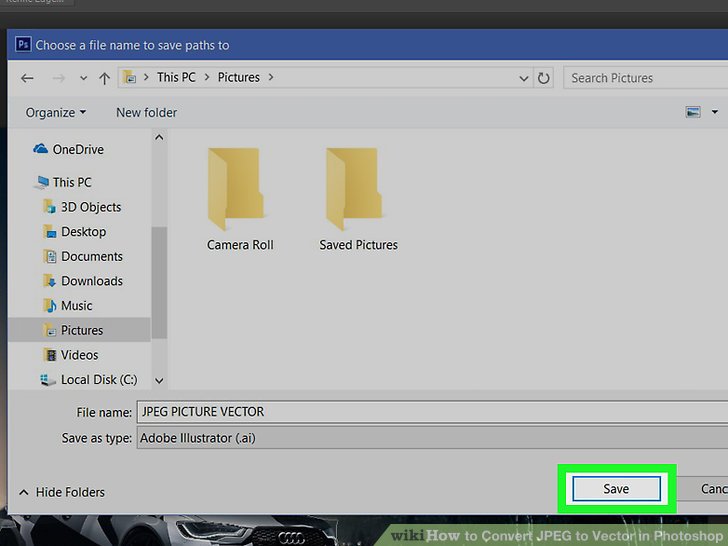The height and width of the screenshot is (546, 728).
Task: Click the Downloads arrow folder icon
Action: point(50,280)
